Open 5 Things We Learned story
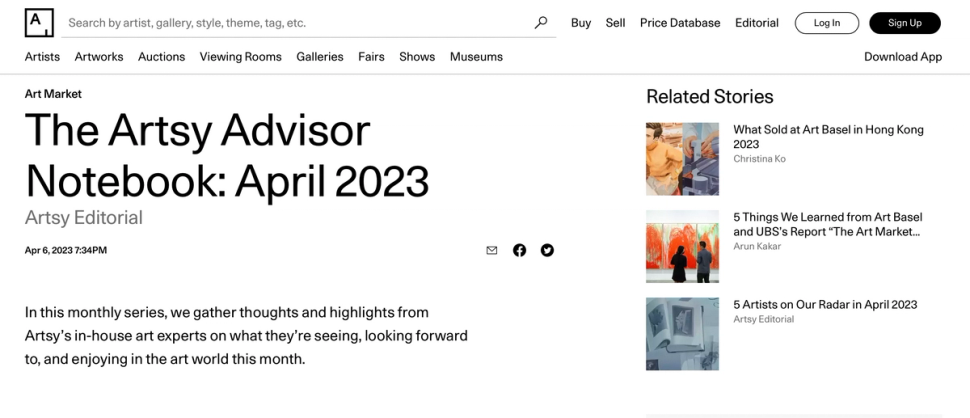Image resolution: width=970 pixels, height=418 pixels. pyautogui.click(x=828, y=224)
